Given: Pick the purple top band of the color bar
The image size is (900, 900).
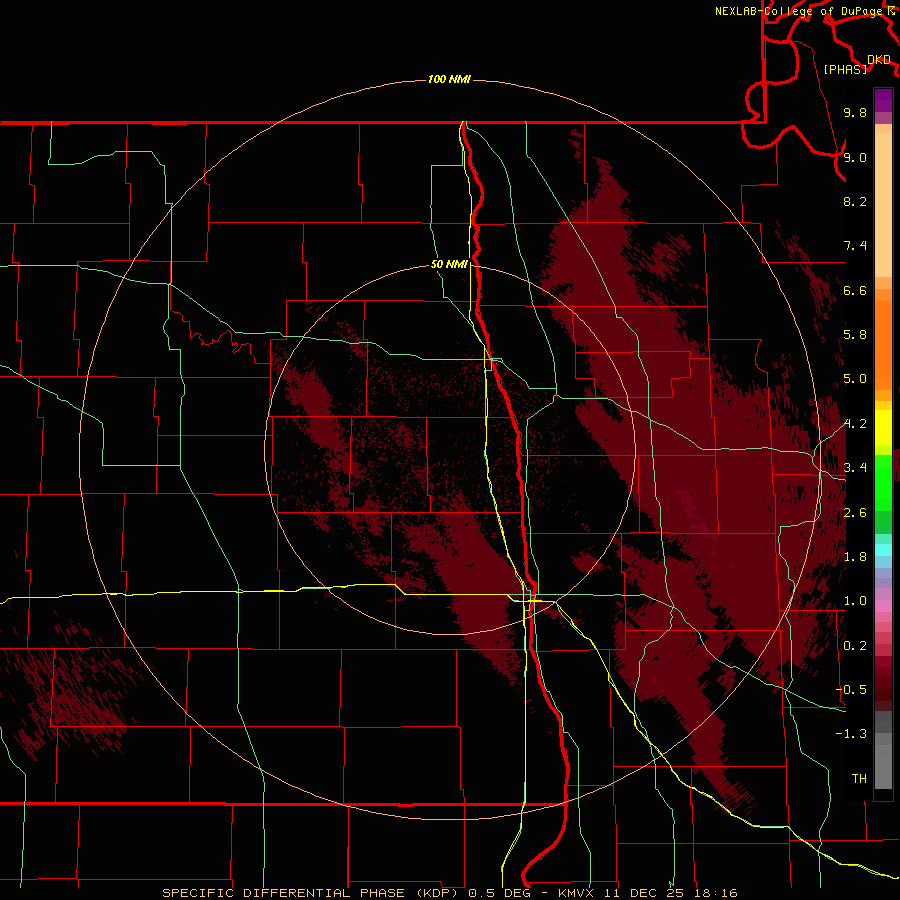Looking at the screenshot, I should click(x=883, y=100).
